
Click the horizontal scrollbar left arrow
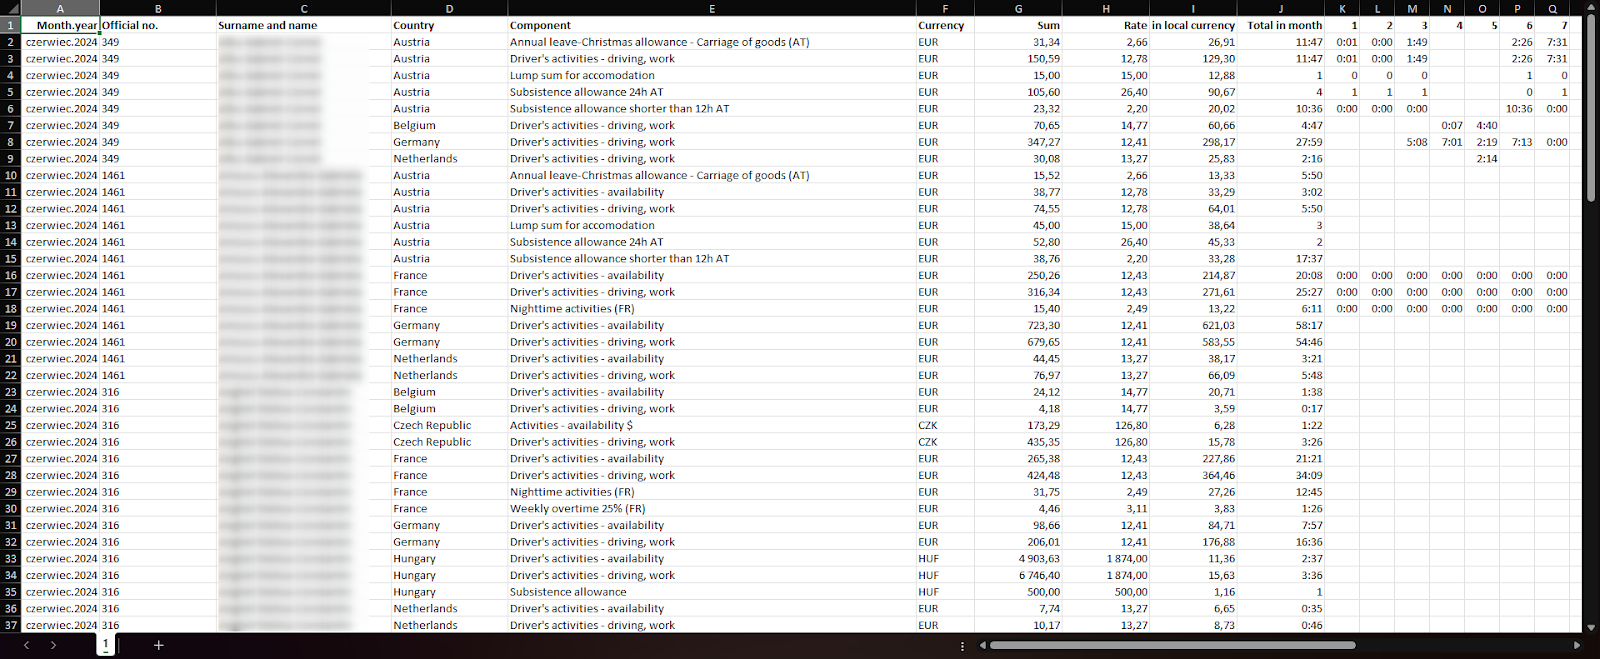click(982, 645)
